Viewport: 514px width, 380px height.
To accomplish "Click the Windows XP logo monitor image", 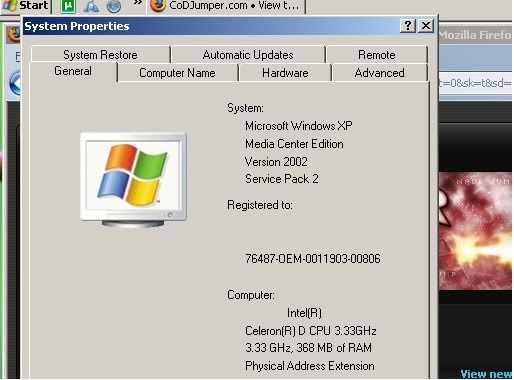I will 133,180.
